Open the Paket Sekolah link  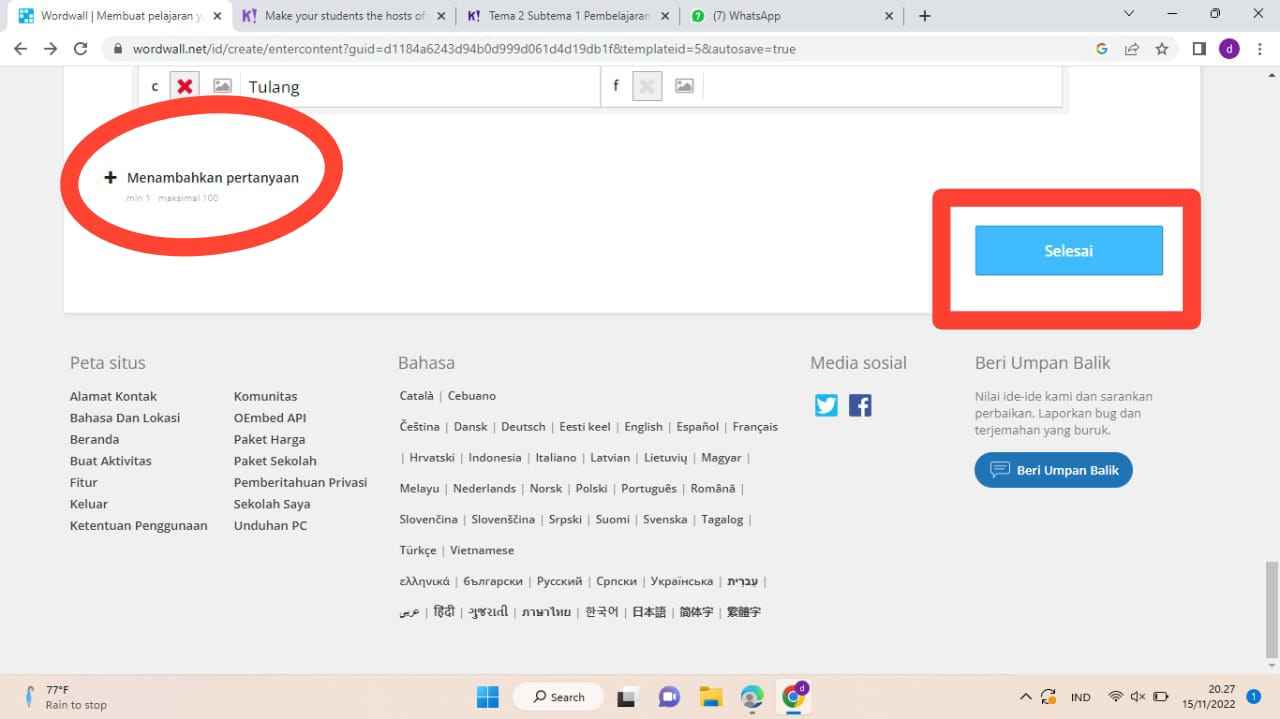275,461
